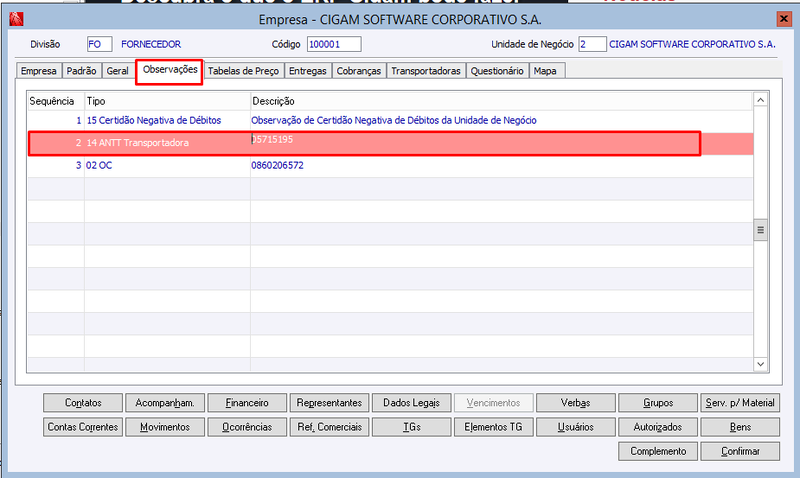800x478 pixels.
Task: Click description Observação de Certidão Negativa
Action: (x=394, y=120)
